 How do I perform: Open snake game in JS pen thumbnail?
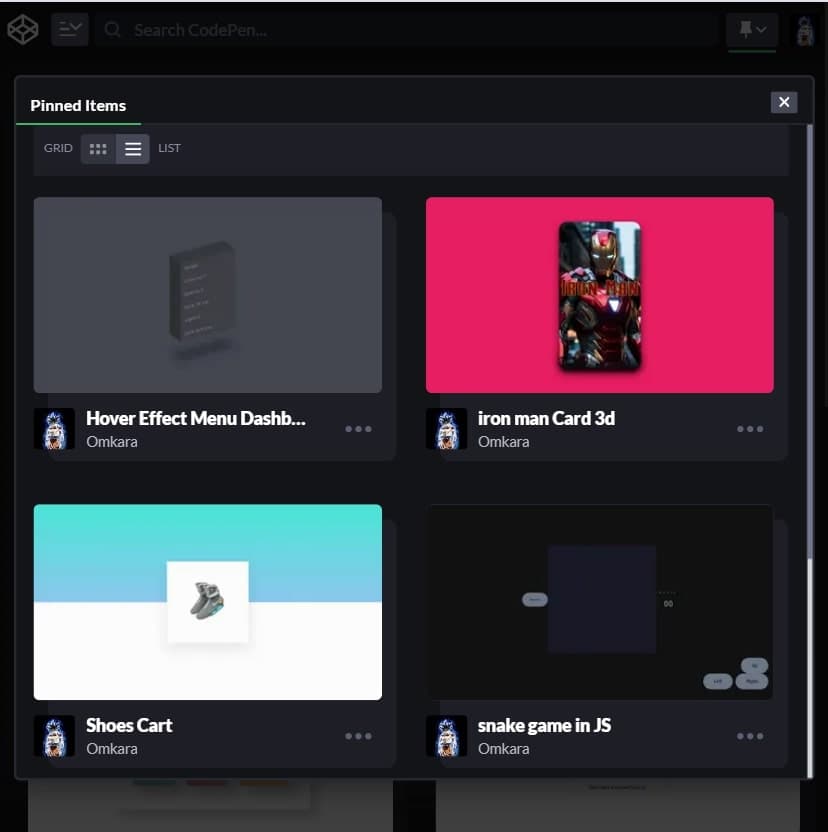599,602
